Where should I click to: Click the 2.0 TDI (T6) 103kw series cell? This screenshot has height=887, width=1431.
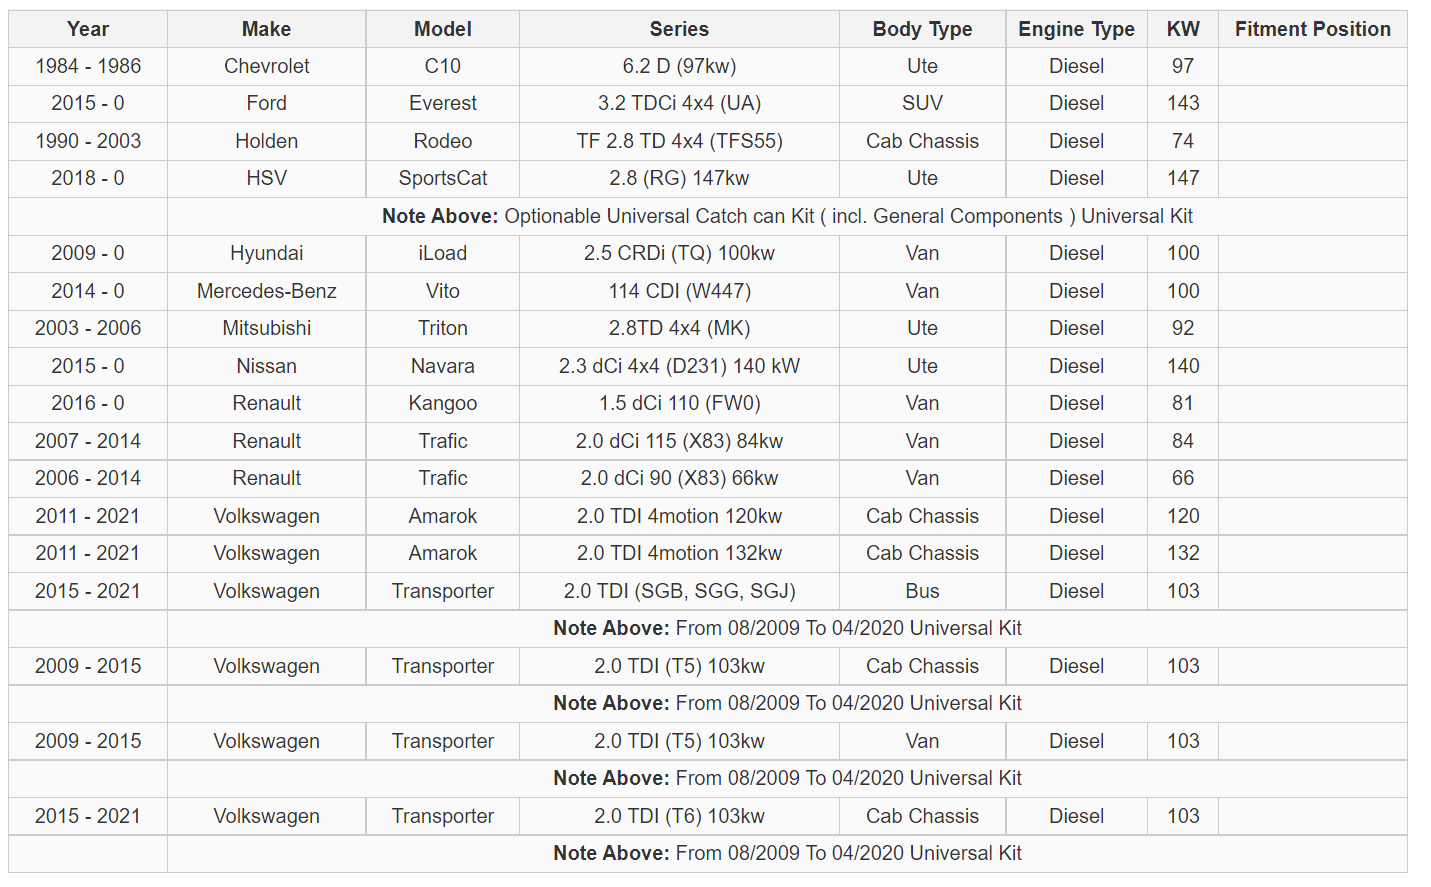pyautogui.click(x=679, y=816)
